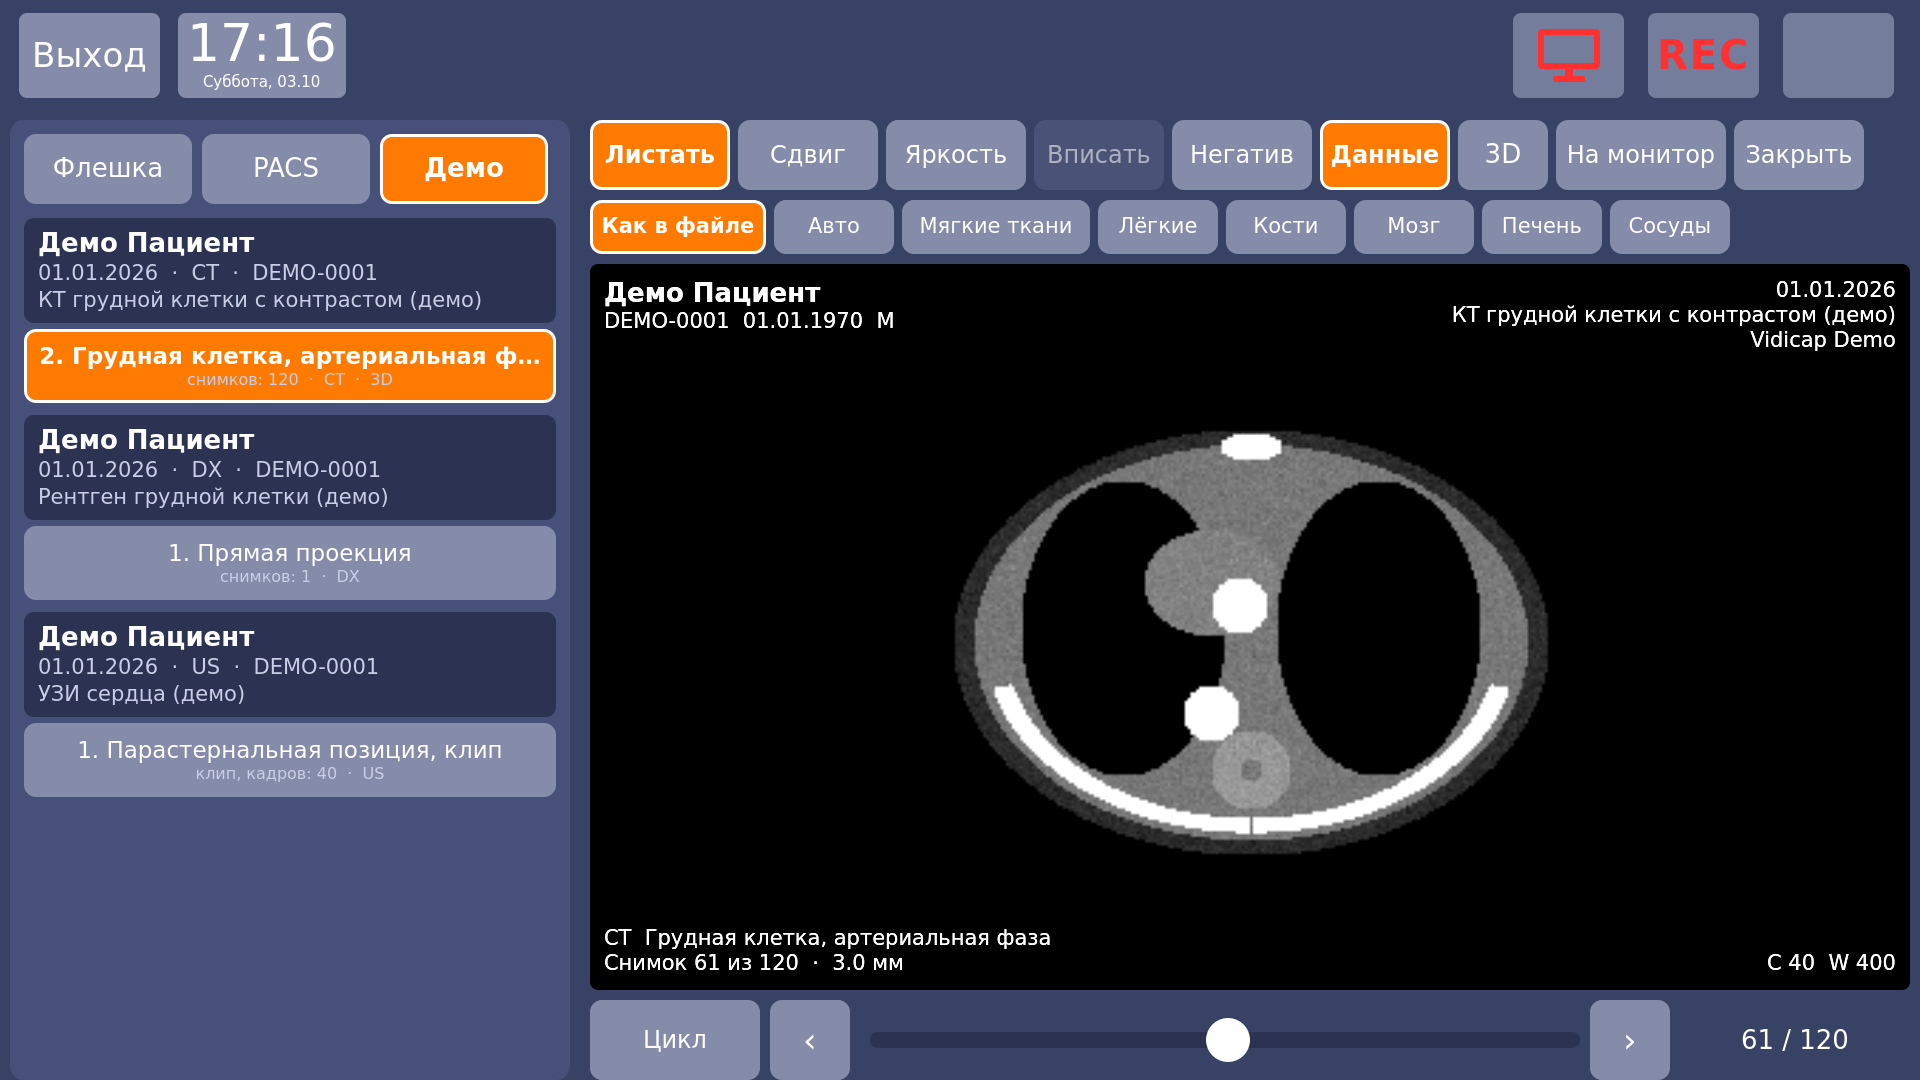
Task: Expand the US УЗИ сердца study
Action: (290, 665)
